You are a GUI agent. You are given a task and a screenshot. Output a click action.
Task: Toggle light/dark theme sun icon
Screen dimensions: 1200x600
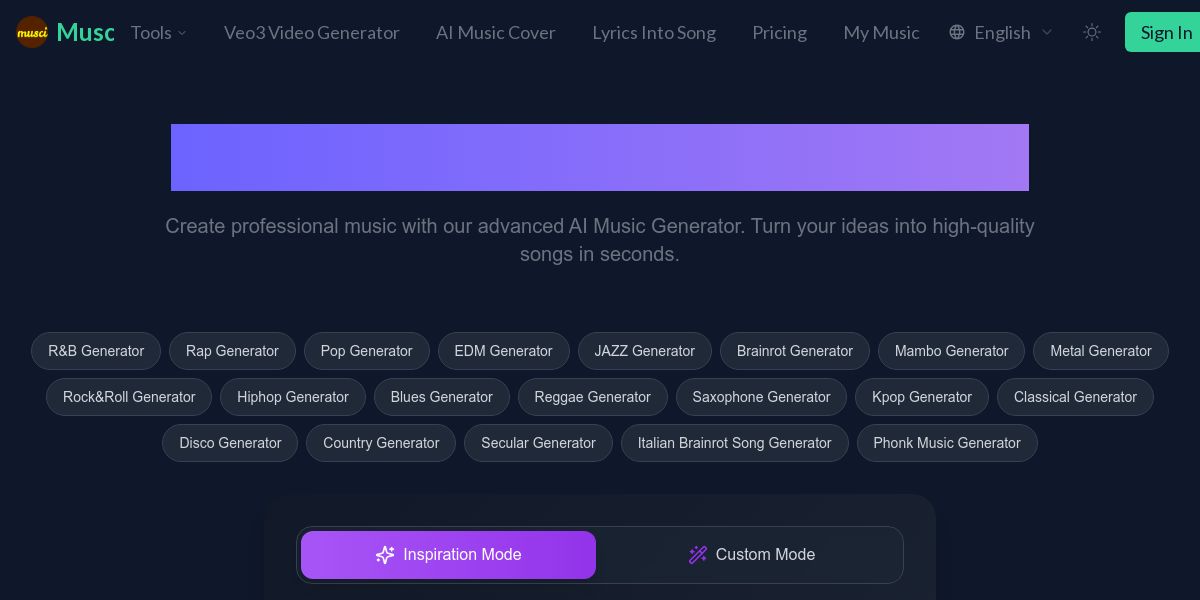pyautogui.click(x=1092, y=32)
